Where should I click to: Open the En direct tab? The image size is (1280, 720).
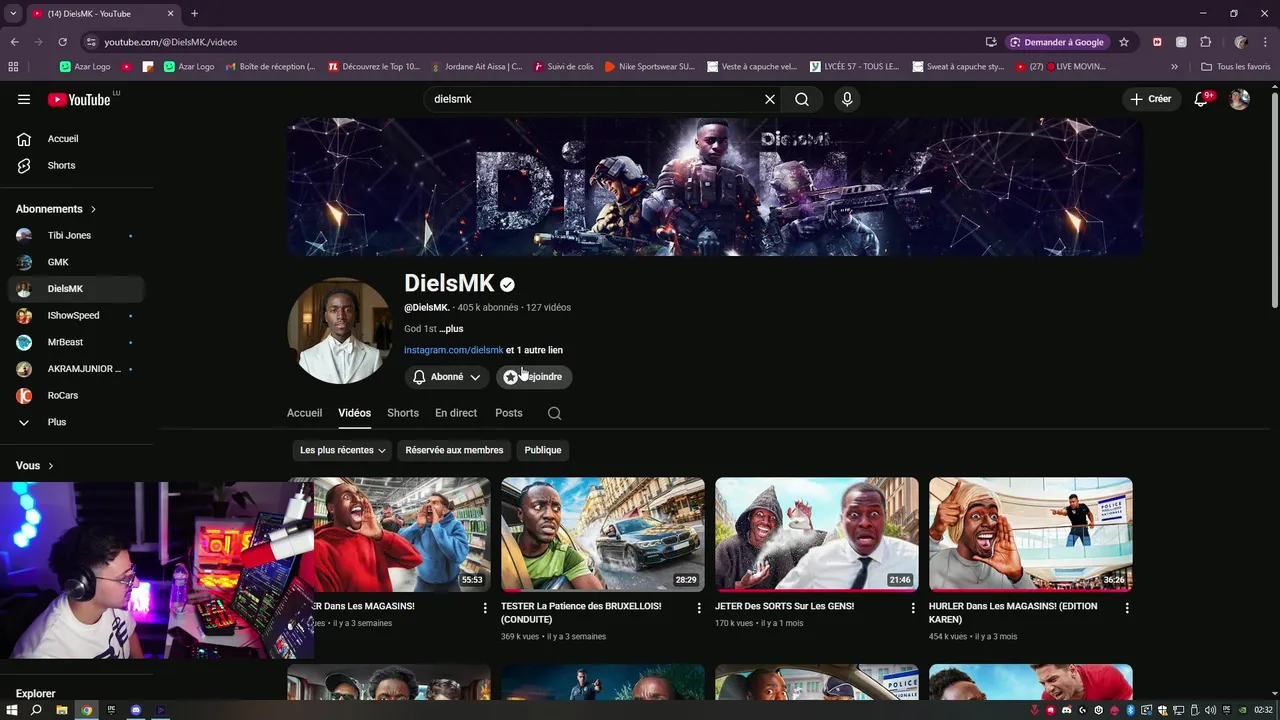pos(456,413)
